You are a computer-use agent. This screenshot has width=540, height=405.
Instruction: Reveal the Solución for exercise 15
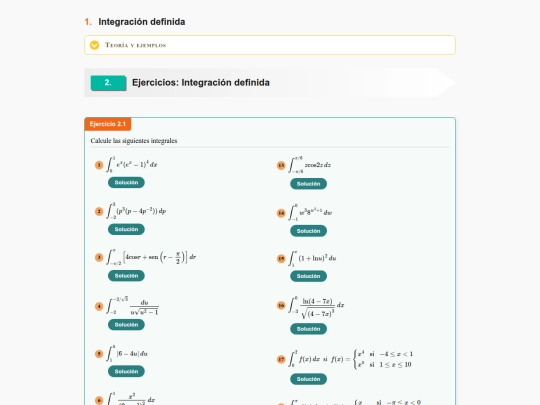point(309,276)
